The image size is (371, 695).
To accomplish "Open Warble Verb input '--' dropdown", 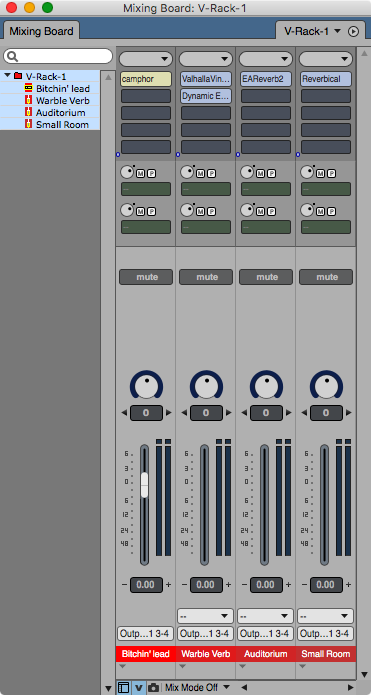I will point(206,616).
